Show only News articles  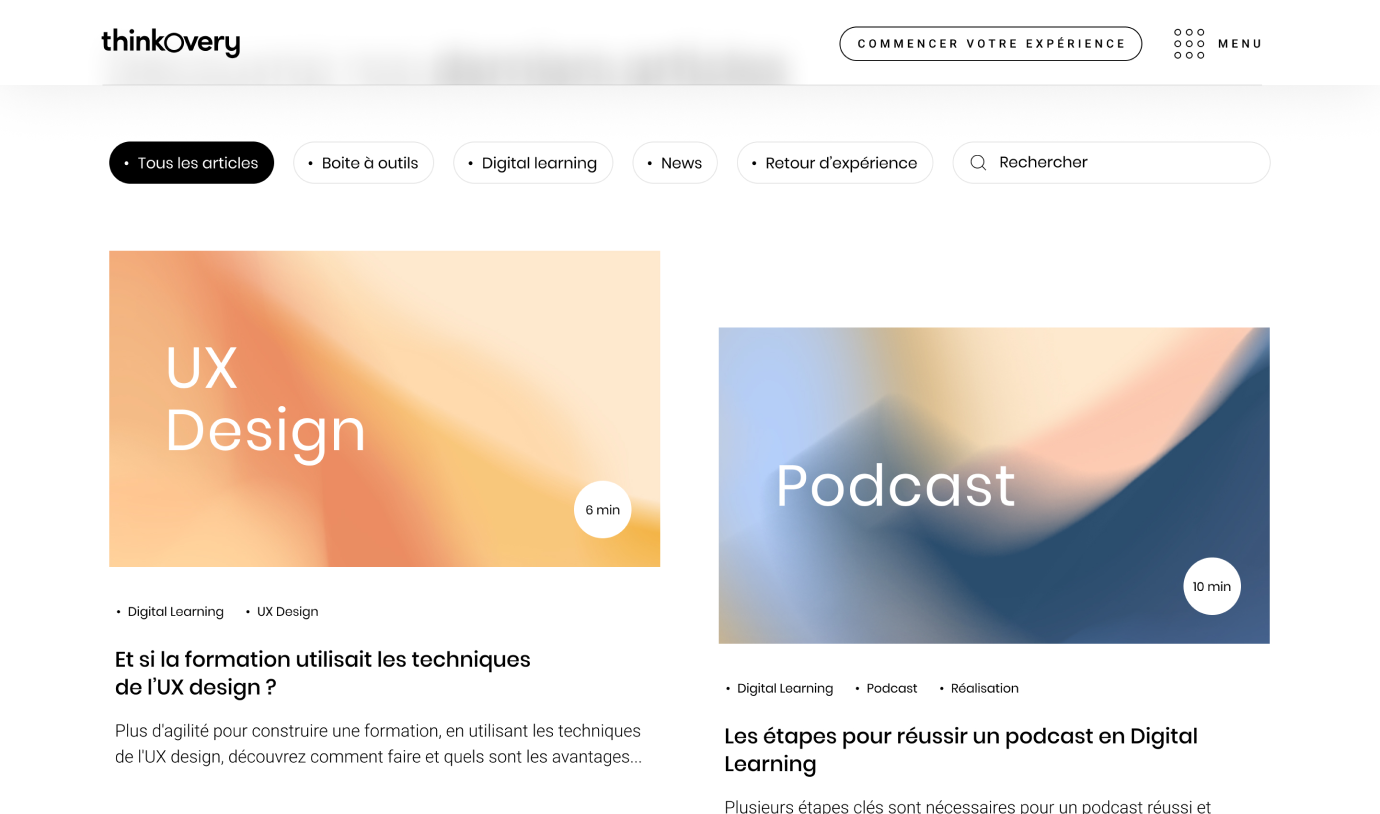(675, 163)
